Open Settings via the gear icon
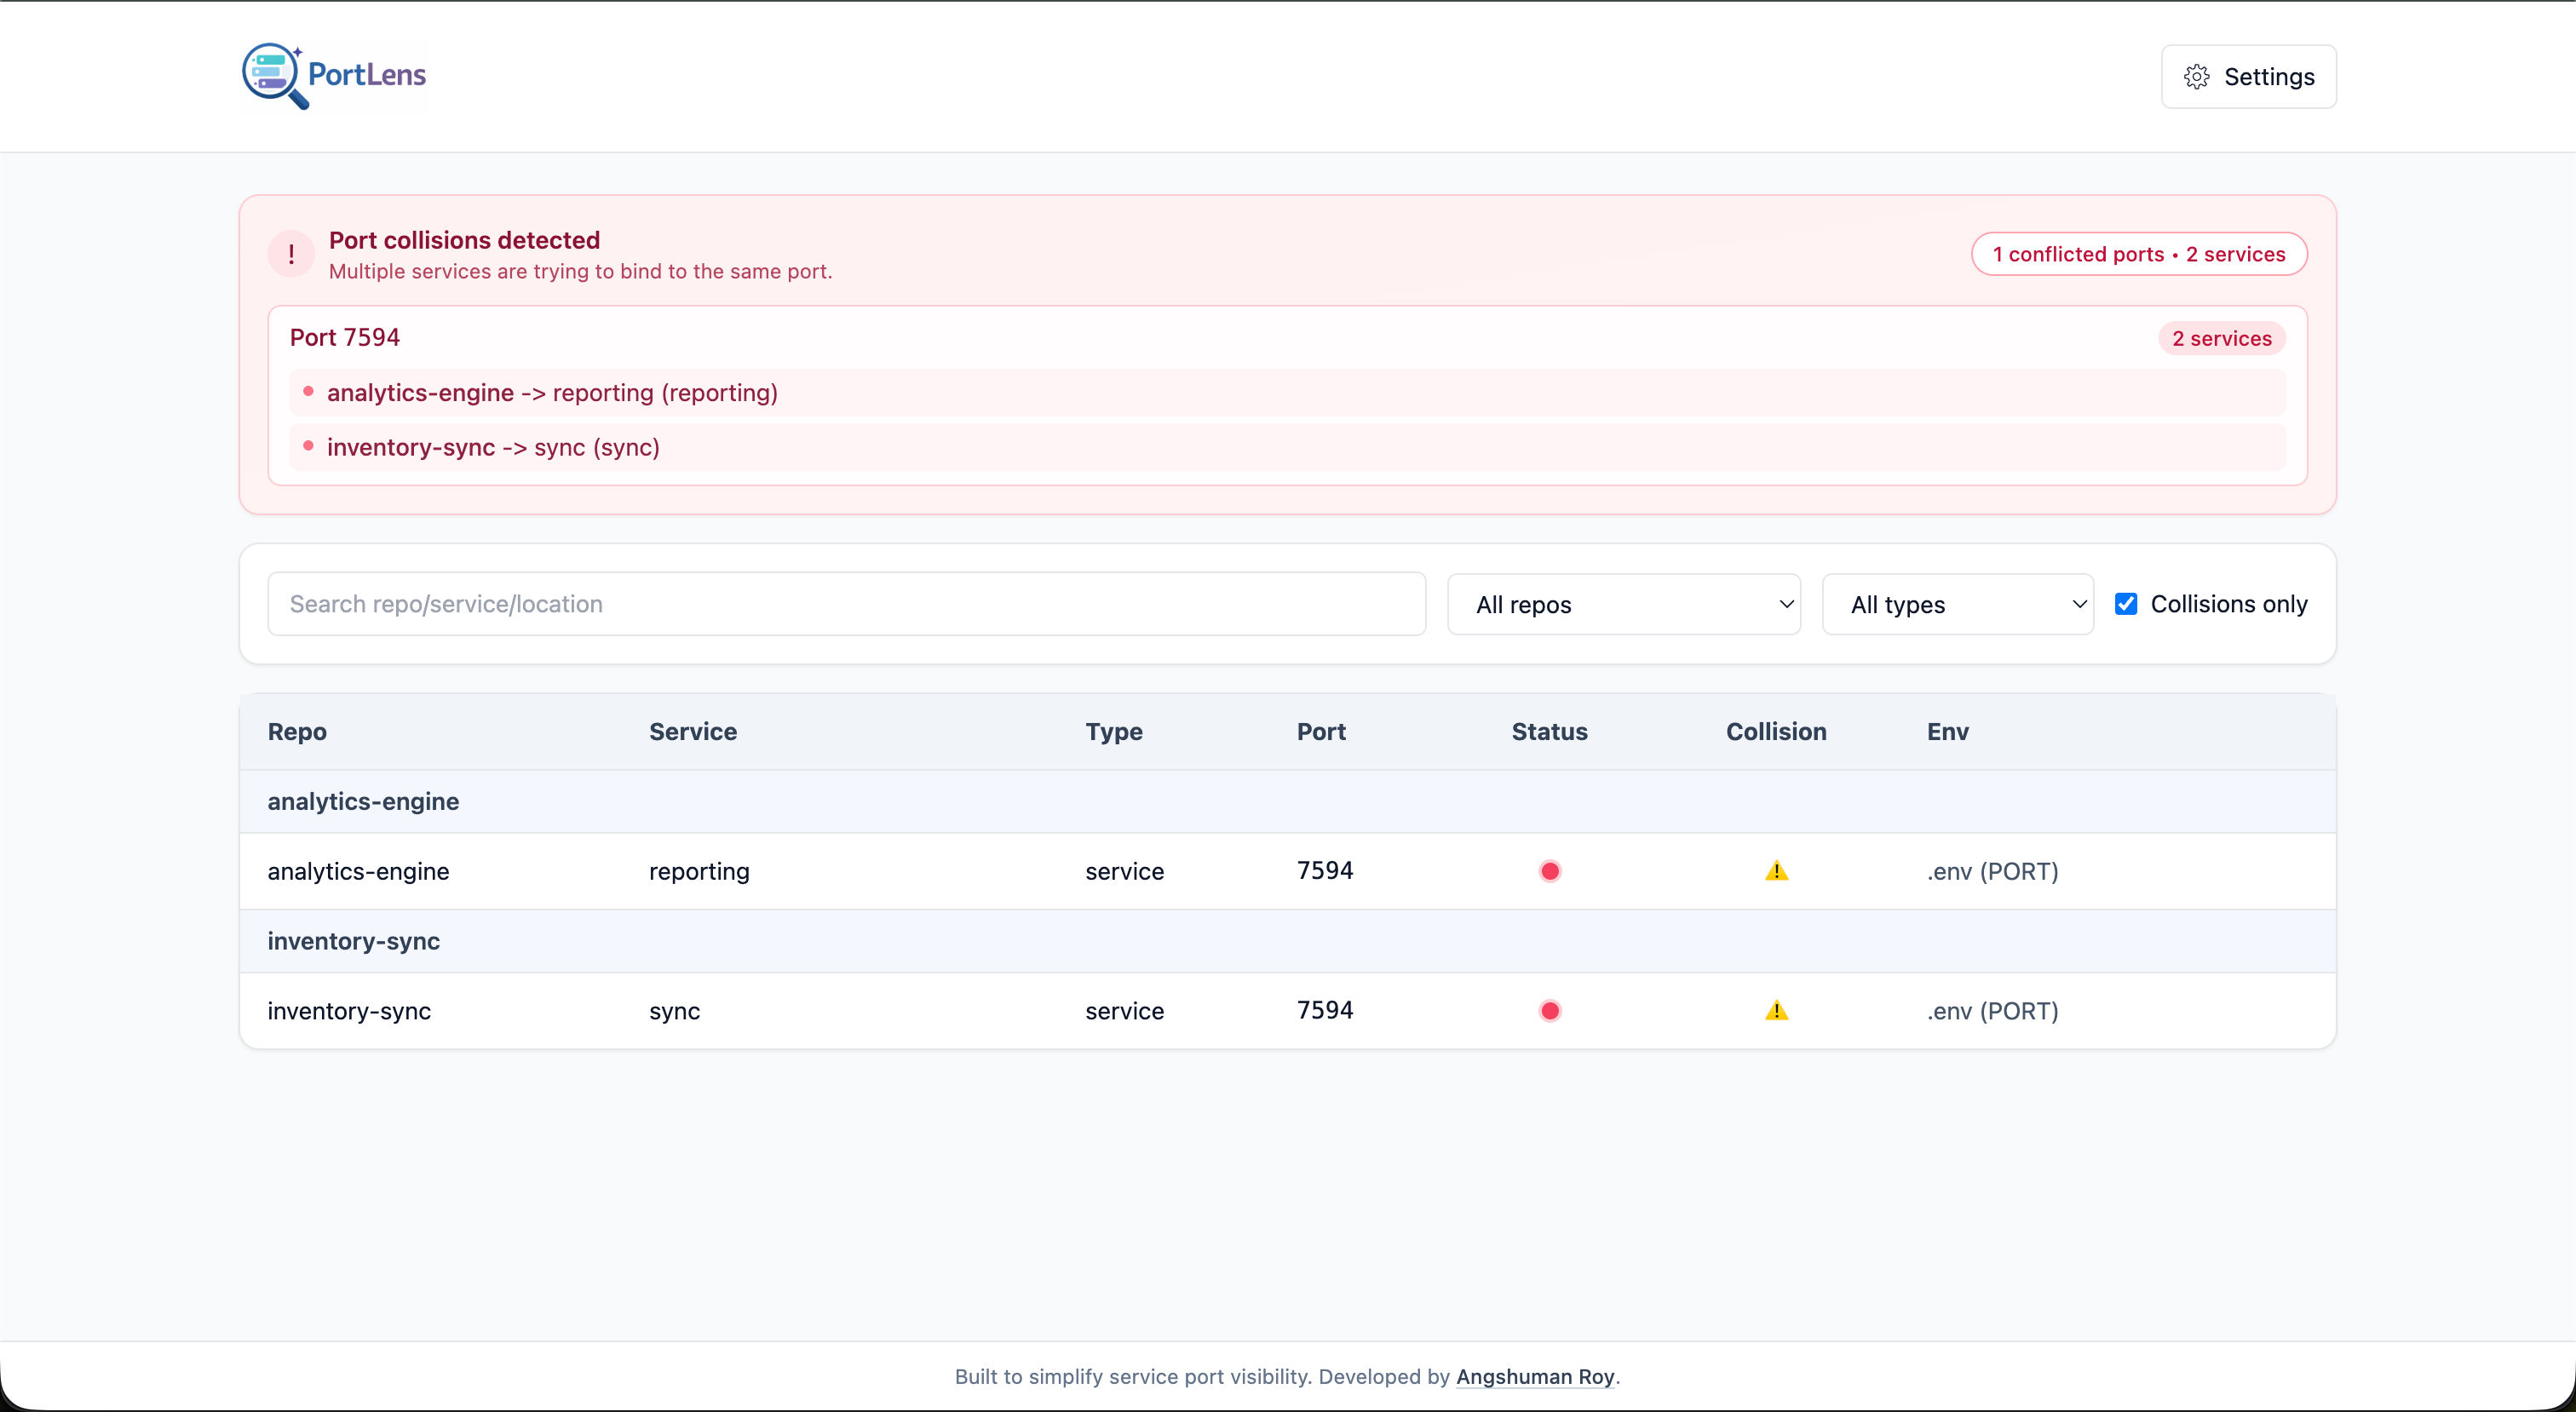 2196,76
